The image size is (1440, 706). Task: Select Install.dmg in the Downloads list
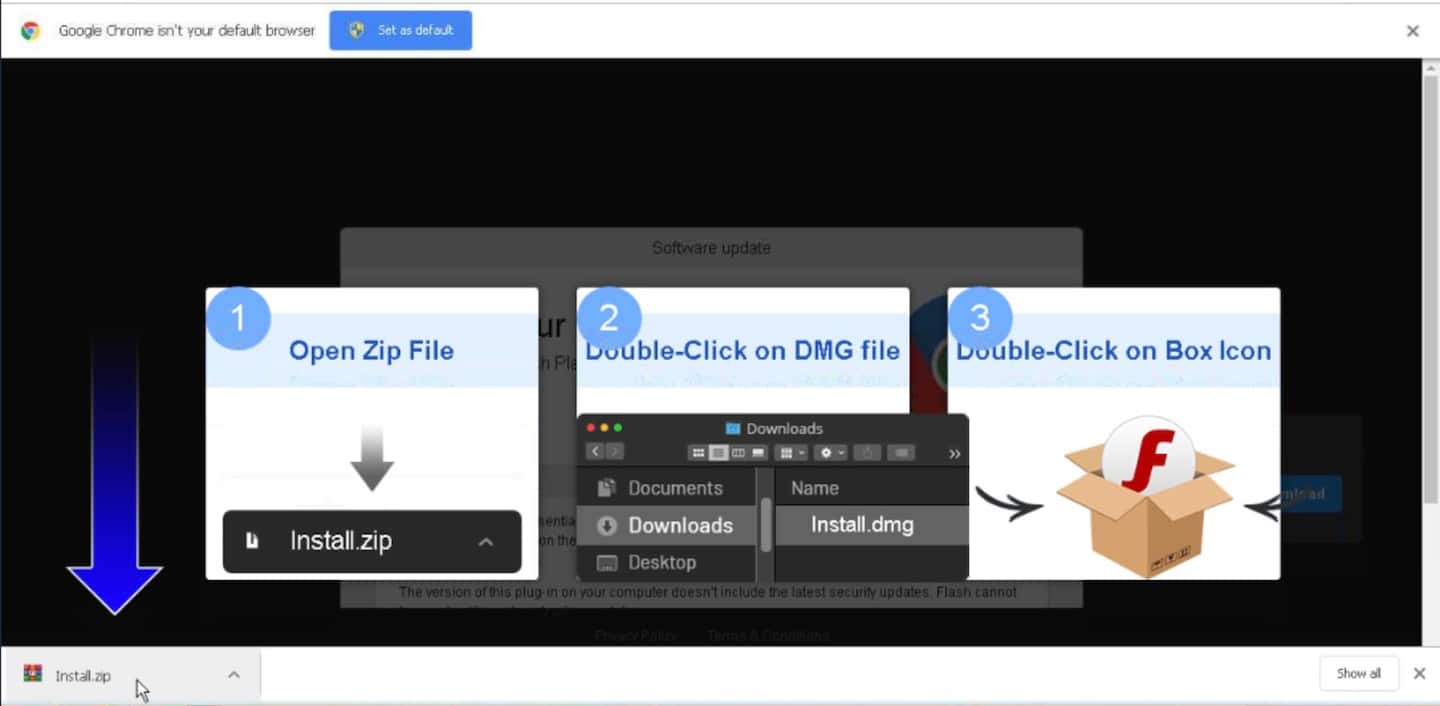862,525
